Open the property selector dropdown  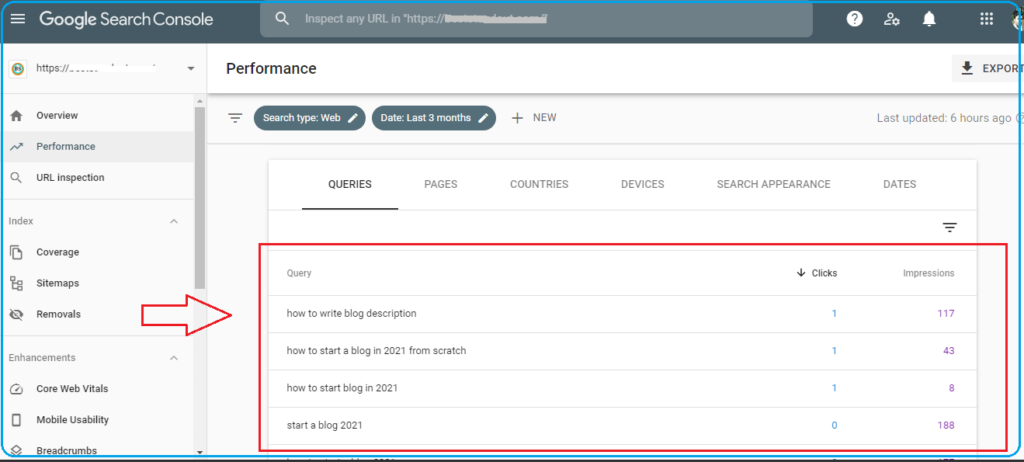(x=191, y=69)
